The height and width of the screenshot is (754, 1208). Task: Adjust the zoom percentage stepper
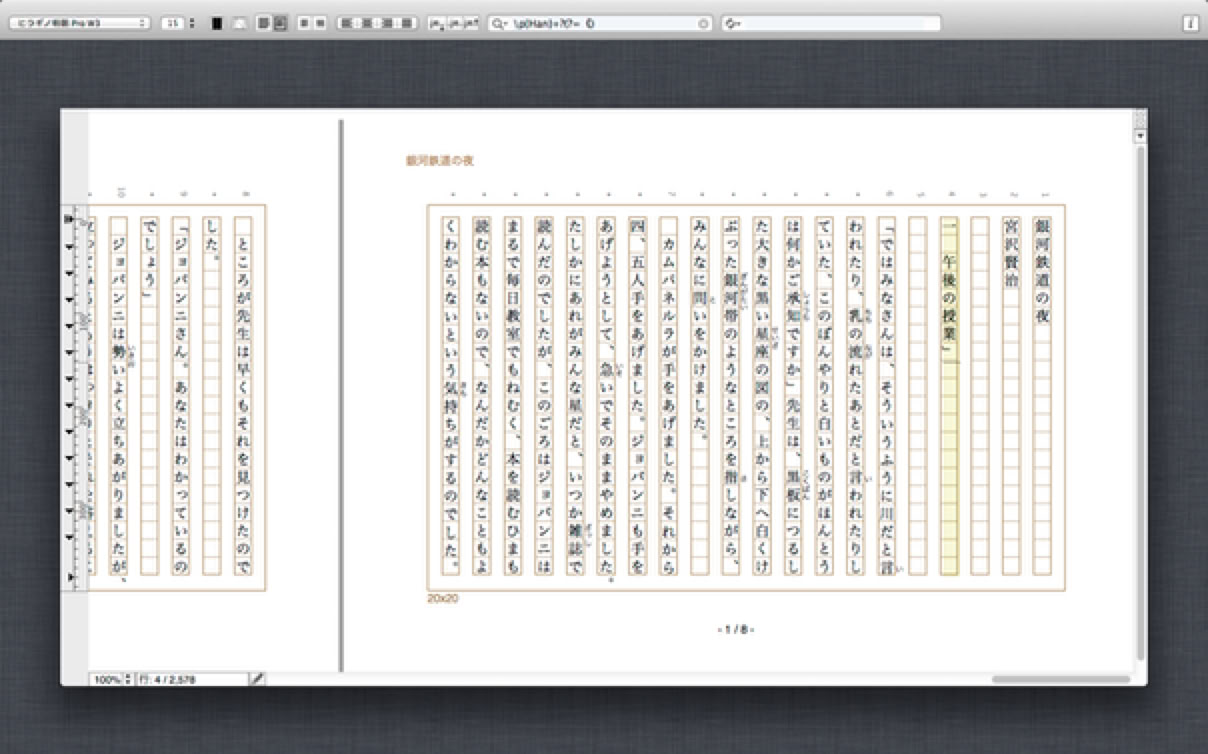[128, 680]
